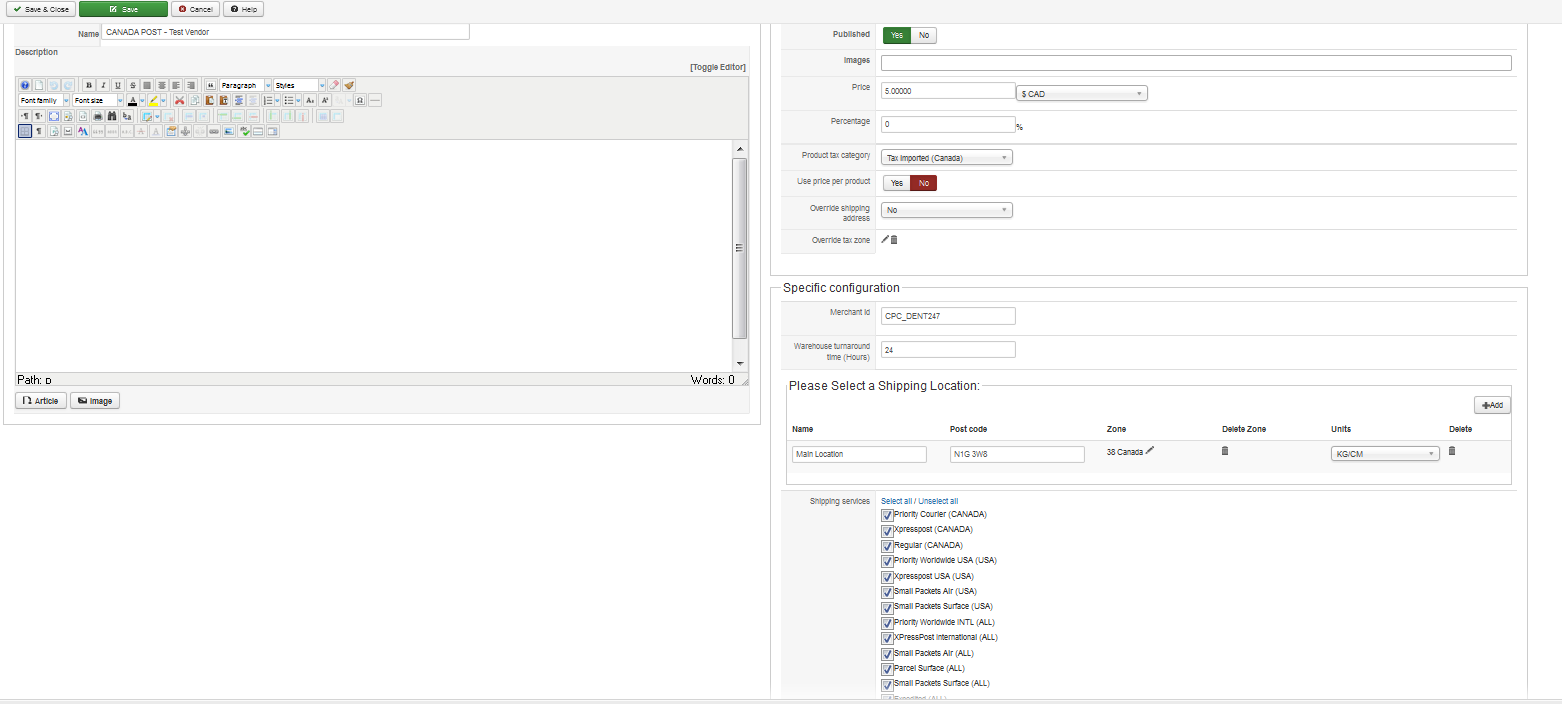Click the editor help icon
This screenshot has width=1562, height=704.
(x=25, y=85)
